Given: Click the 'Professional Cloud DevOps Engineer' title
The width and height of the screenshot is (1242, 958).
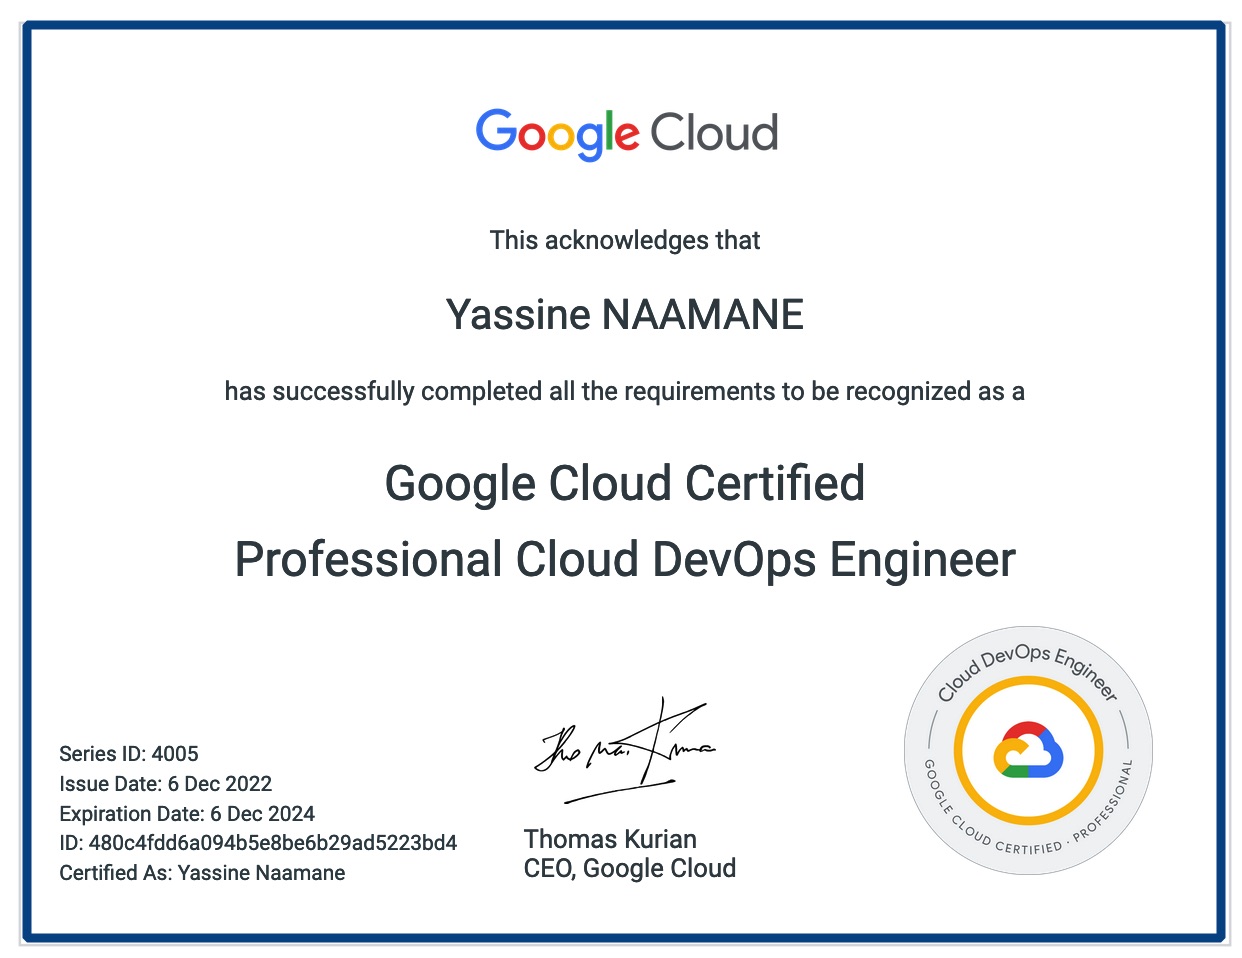Looking at the screenshot, I should click(x=624, y=560).
